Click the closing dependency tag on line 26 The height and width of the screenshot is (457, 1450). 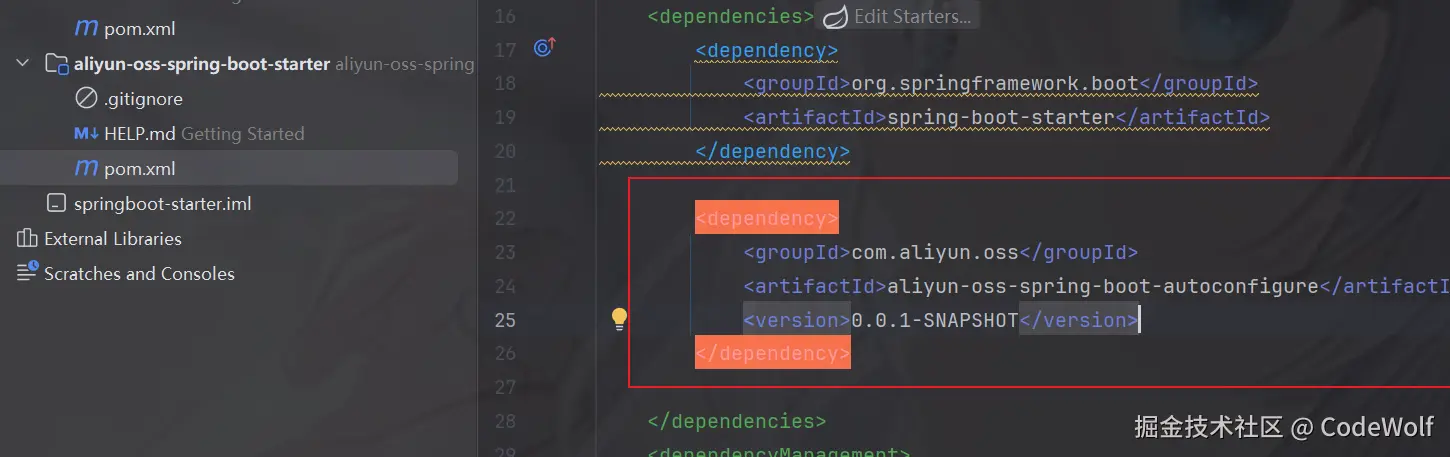(773, 353)
